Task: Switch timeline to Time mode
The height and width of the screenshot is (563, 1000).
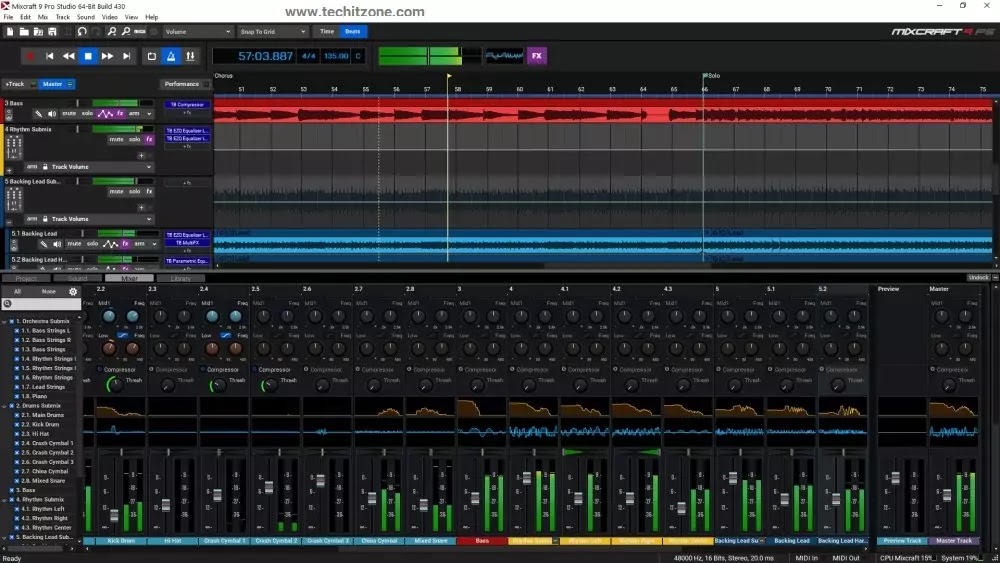Action: click(x=327, y=31)
